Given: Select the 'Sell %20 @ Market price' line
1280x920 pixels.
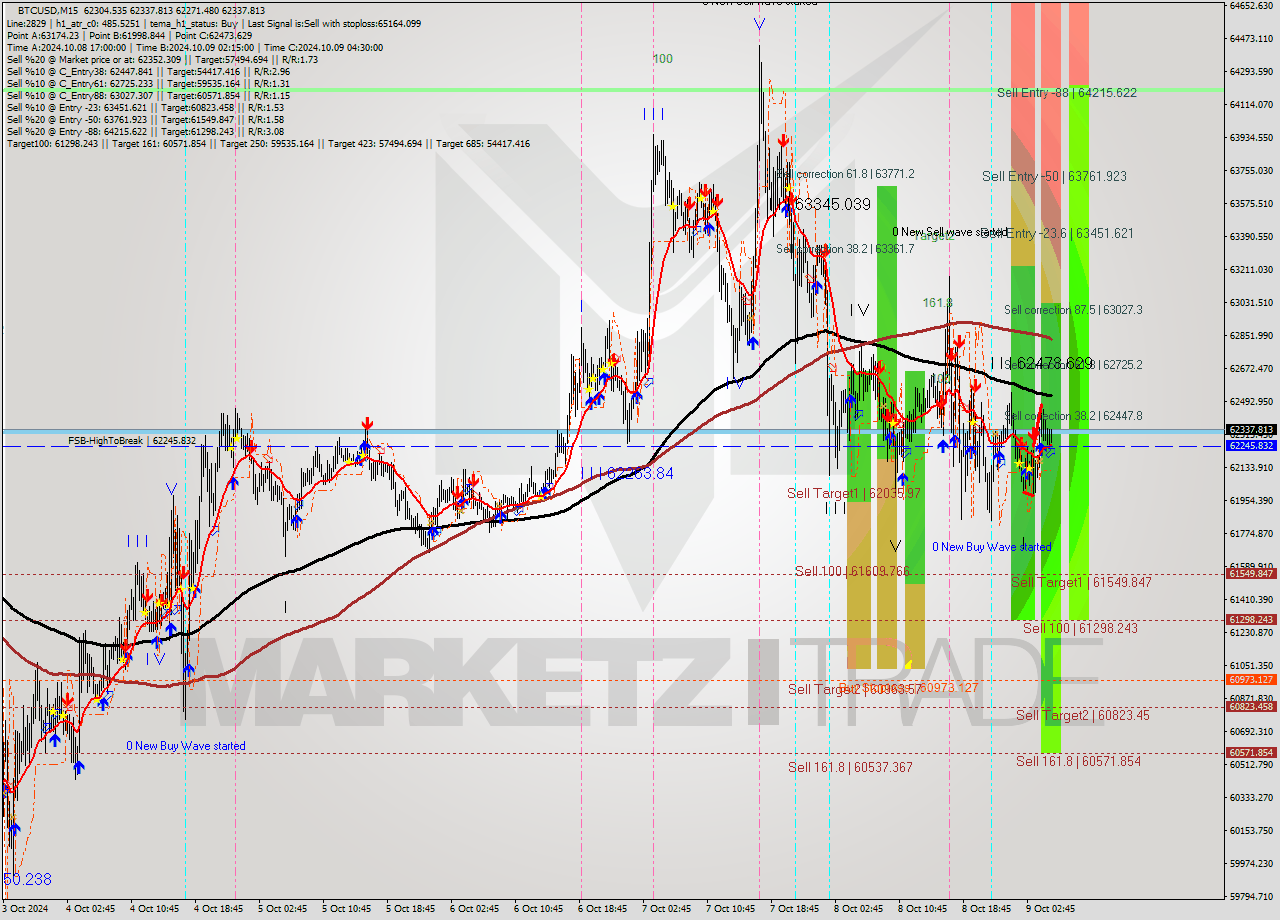Looking at the screenshot, I should coord(162,59).
